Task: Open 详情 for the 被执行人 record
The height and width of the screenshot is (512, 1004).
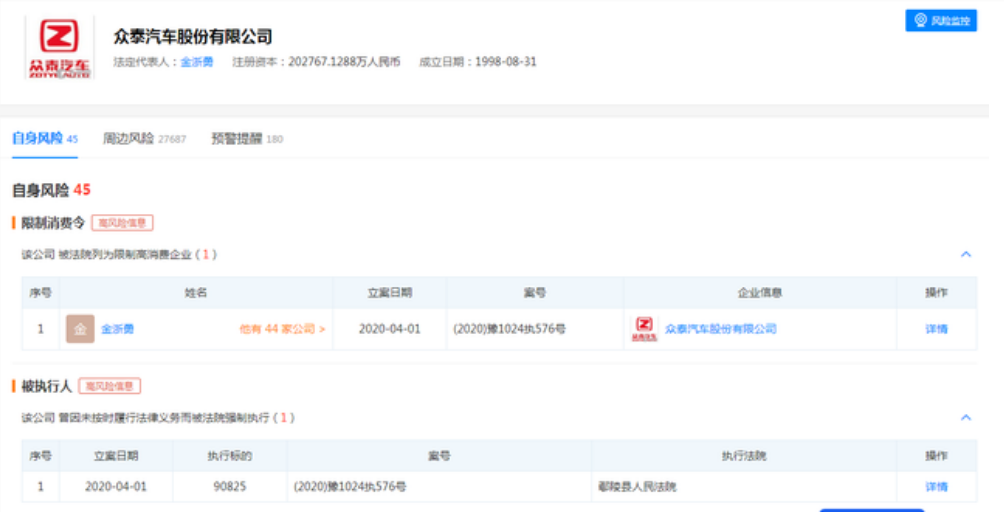Action: pos(936,487)
